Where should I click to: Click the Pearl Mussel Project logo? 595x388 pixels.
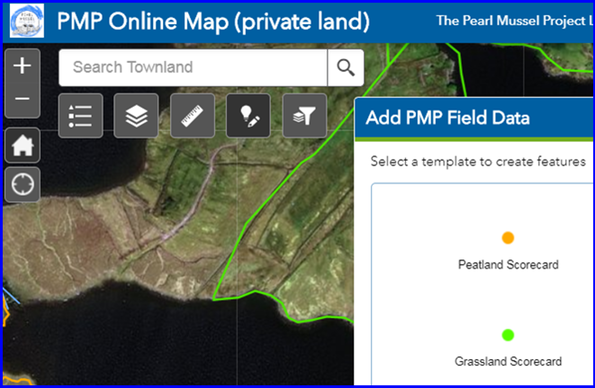click(27, 21)
